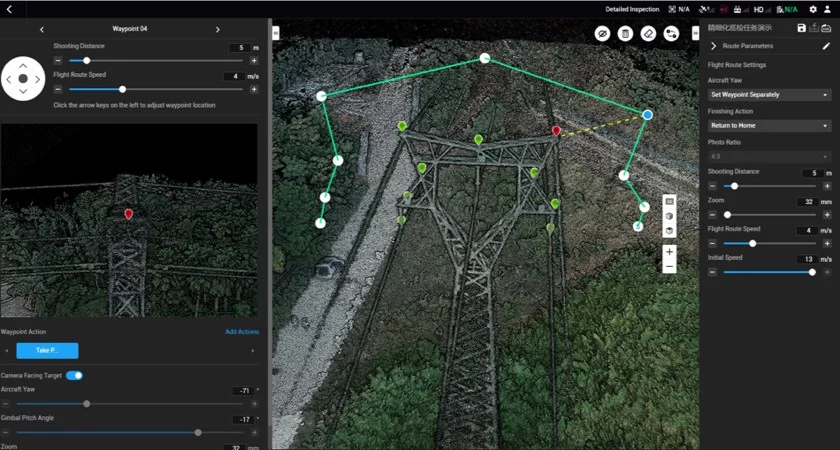Go back with the top-left arrow
The height and width of the screenshot is (450, 840).
(x=9, y=9)
